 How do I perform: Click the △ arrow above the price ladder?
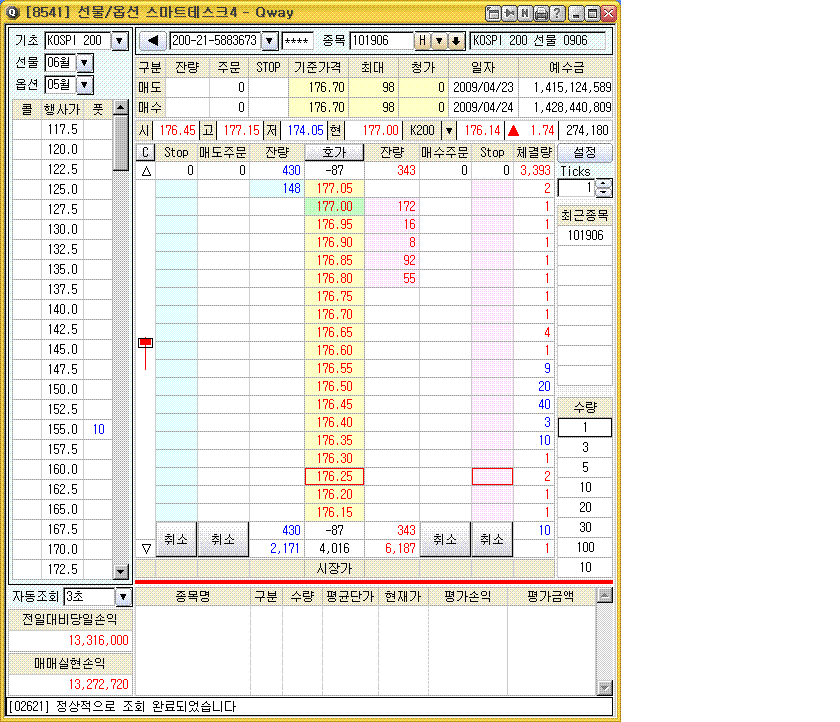[146, 171]
